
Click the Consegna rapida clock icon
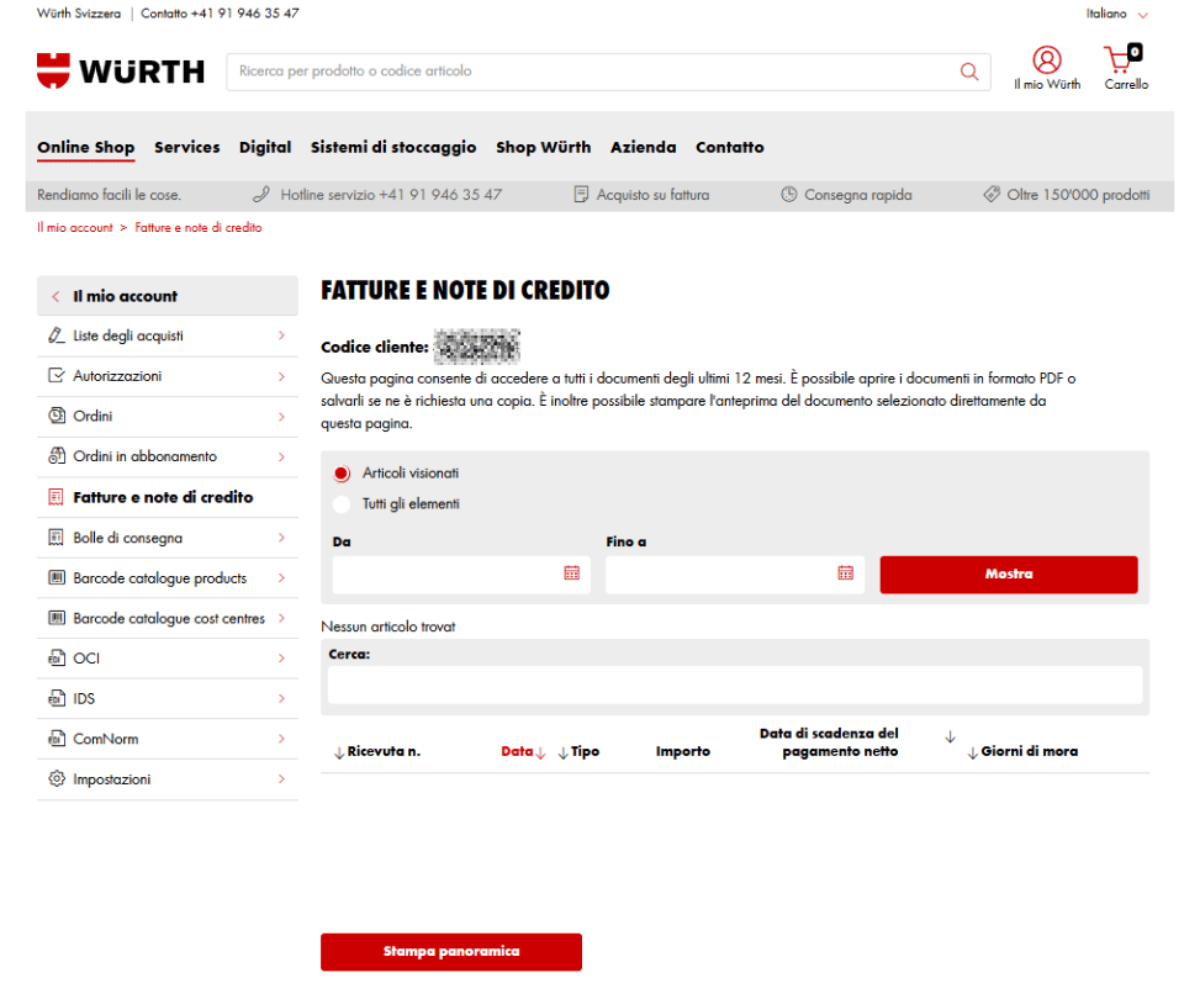[789, 195]
